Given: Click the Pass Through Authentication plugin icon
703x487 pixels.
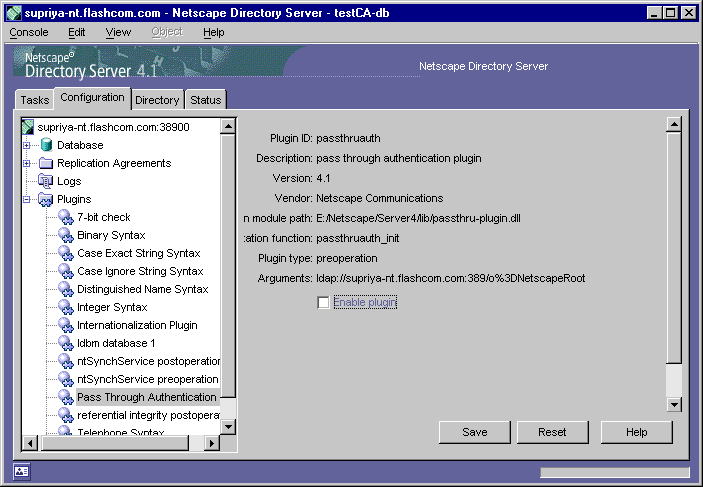Looking at the screenshot, I should pyautogui.click(x=65, y=397).
